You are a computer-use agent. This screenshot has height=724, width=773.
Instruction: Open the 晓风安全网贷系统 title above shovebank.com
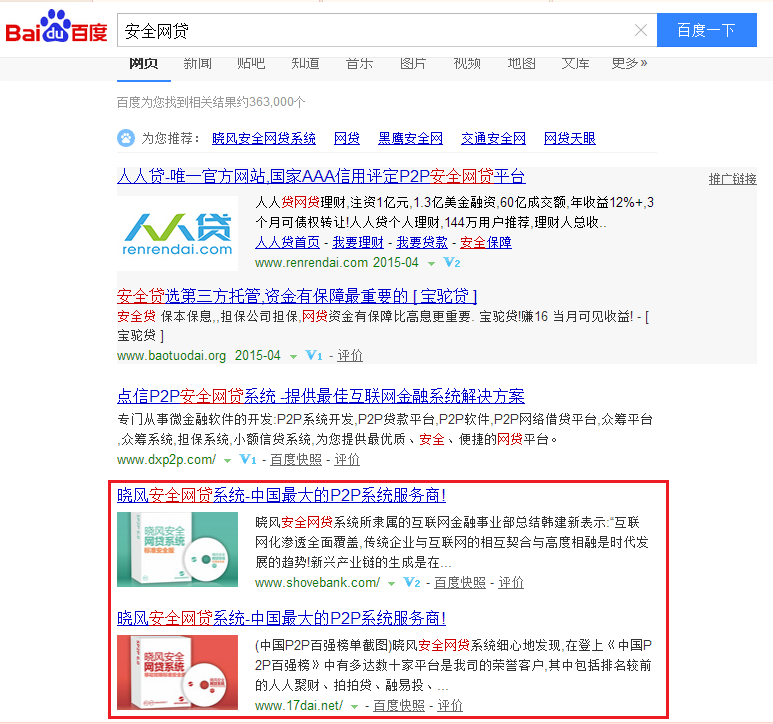click(281, 495)
